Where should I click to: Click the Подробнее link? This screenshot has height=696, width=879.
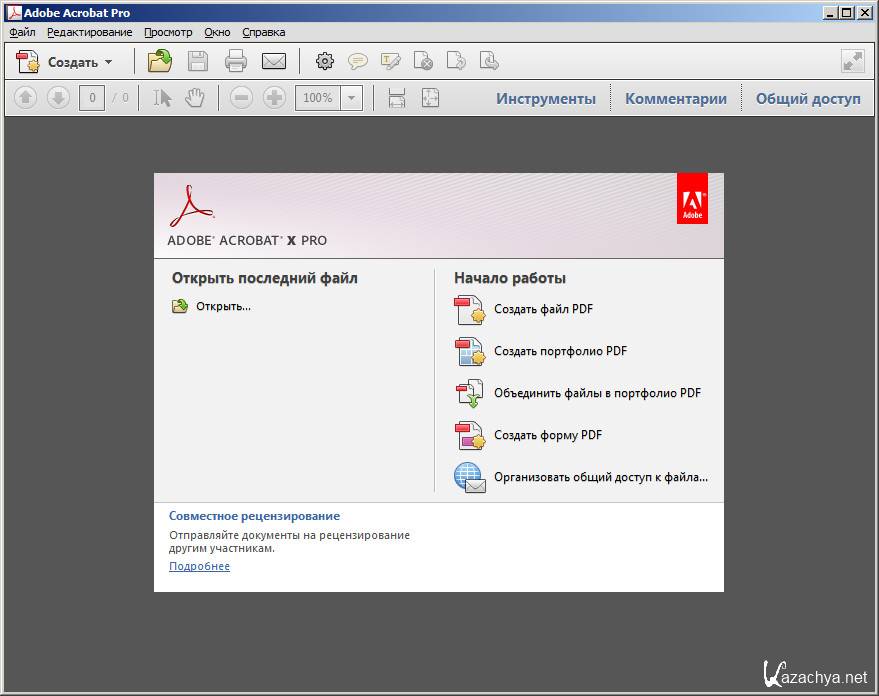pos(199,566)
